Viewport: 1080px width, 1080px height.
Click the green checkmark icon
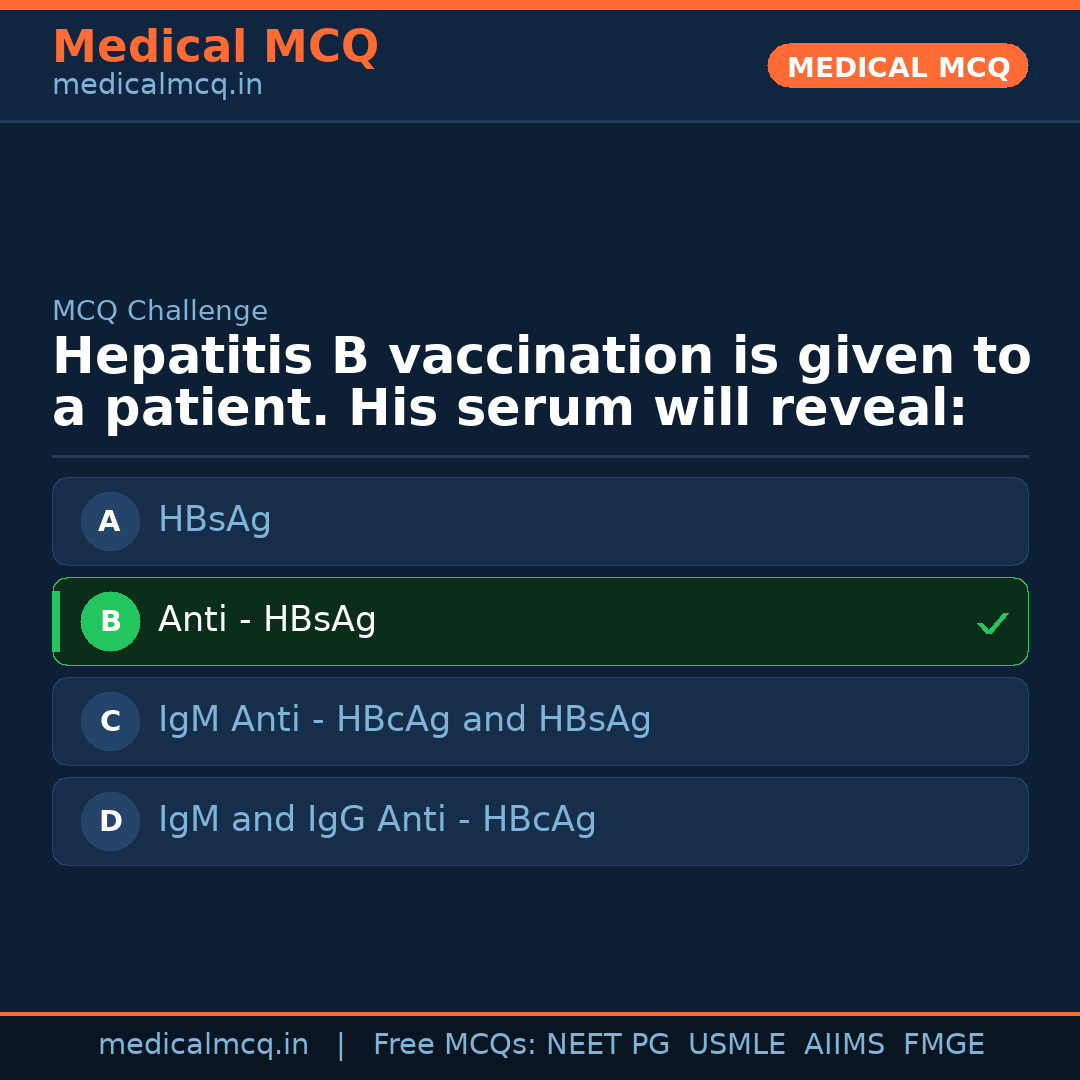pos(992,623)
